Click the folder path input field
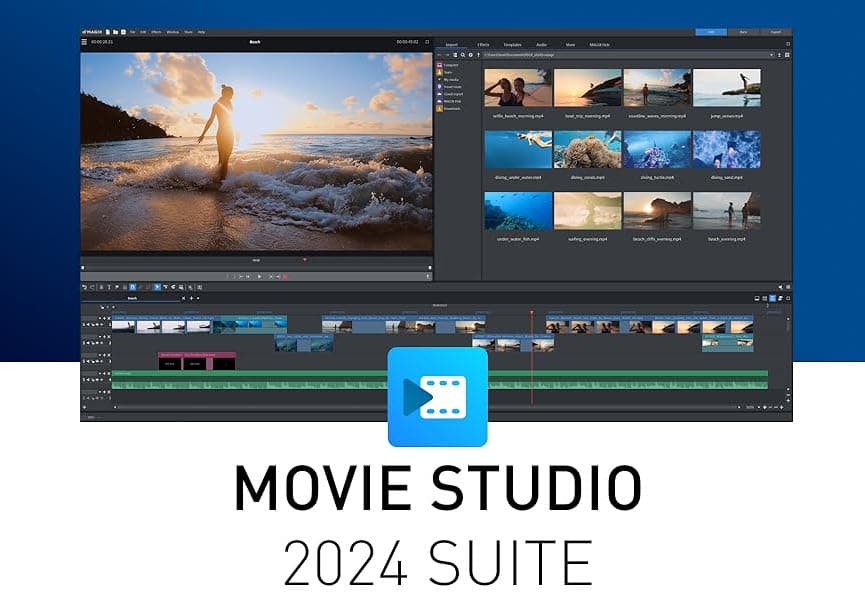 (626, 55)
